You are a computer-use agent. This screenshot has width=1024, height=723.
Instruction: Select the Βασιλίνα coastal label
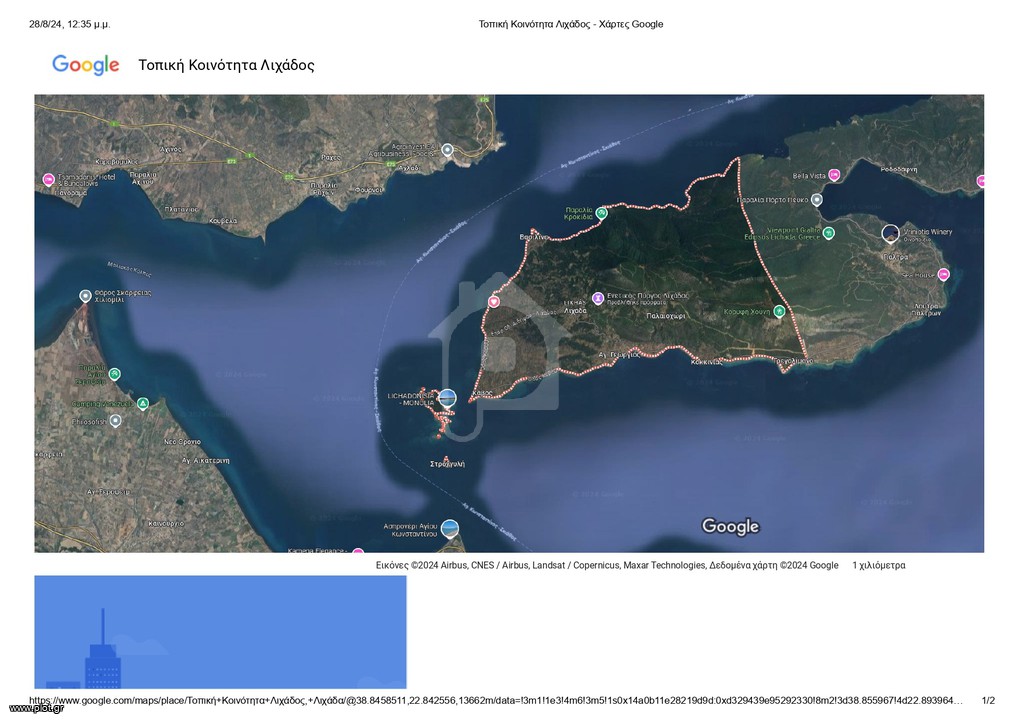coord(534,236)
